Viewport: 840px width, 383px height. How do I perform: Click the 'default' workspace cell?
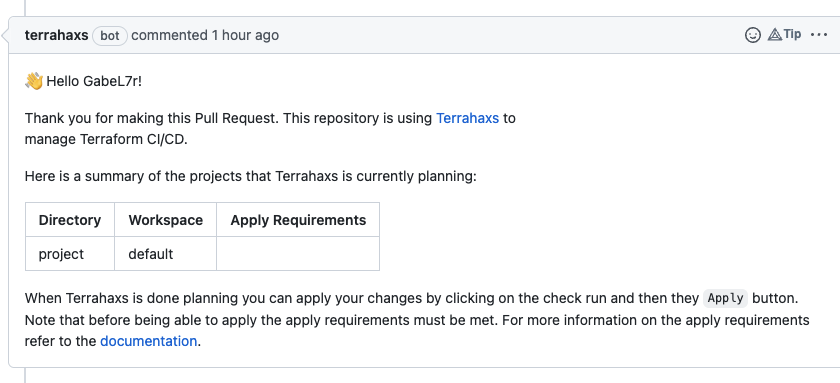click(166, 254)
